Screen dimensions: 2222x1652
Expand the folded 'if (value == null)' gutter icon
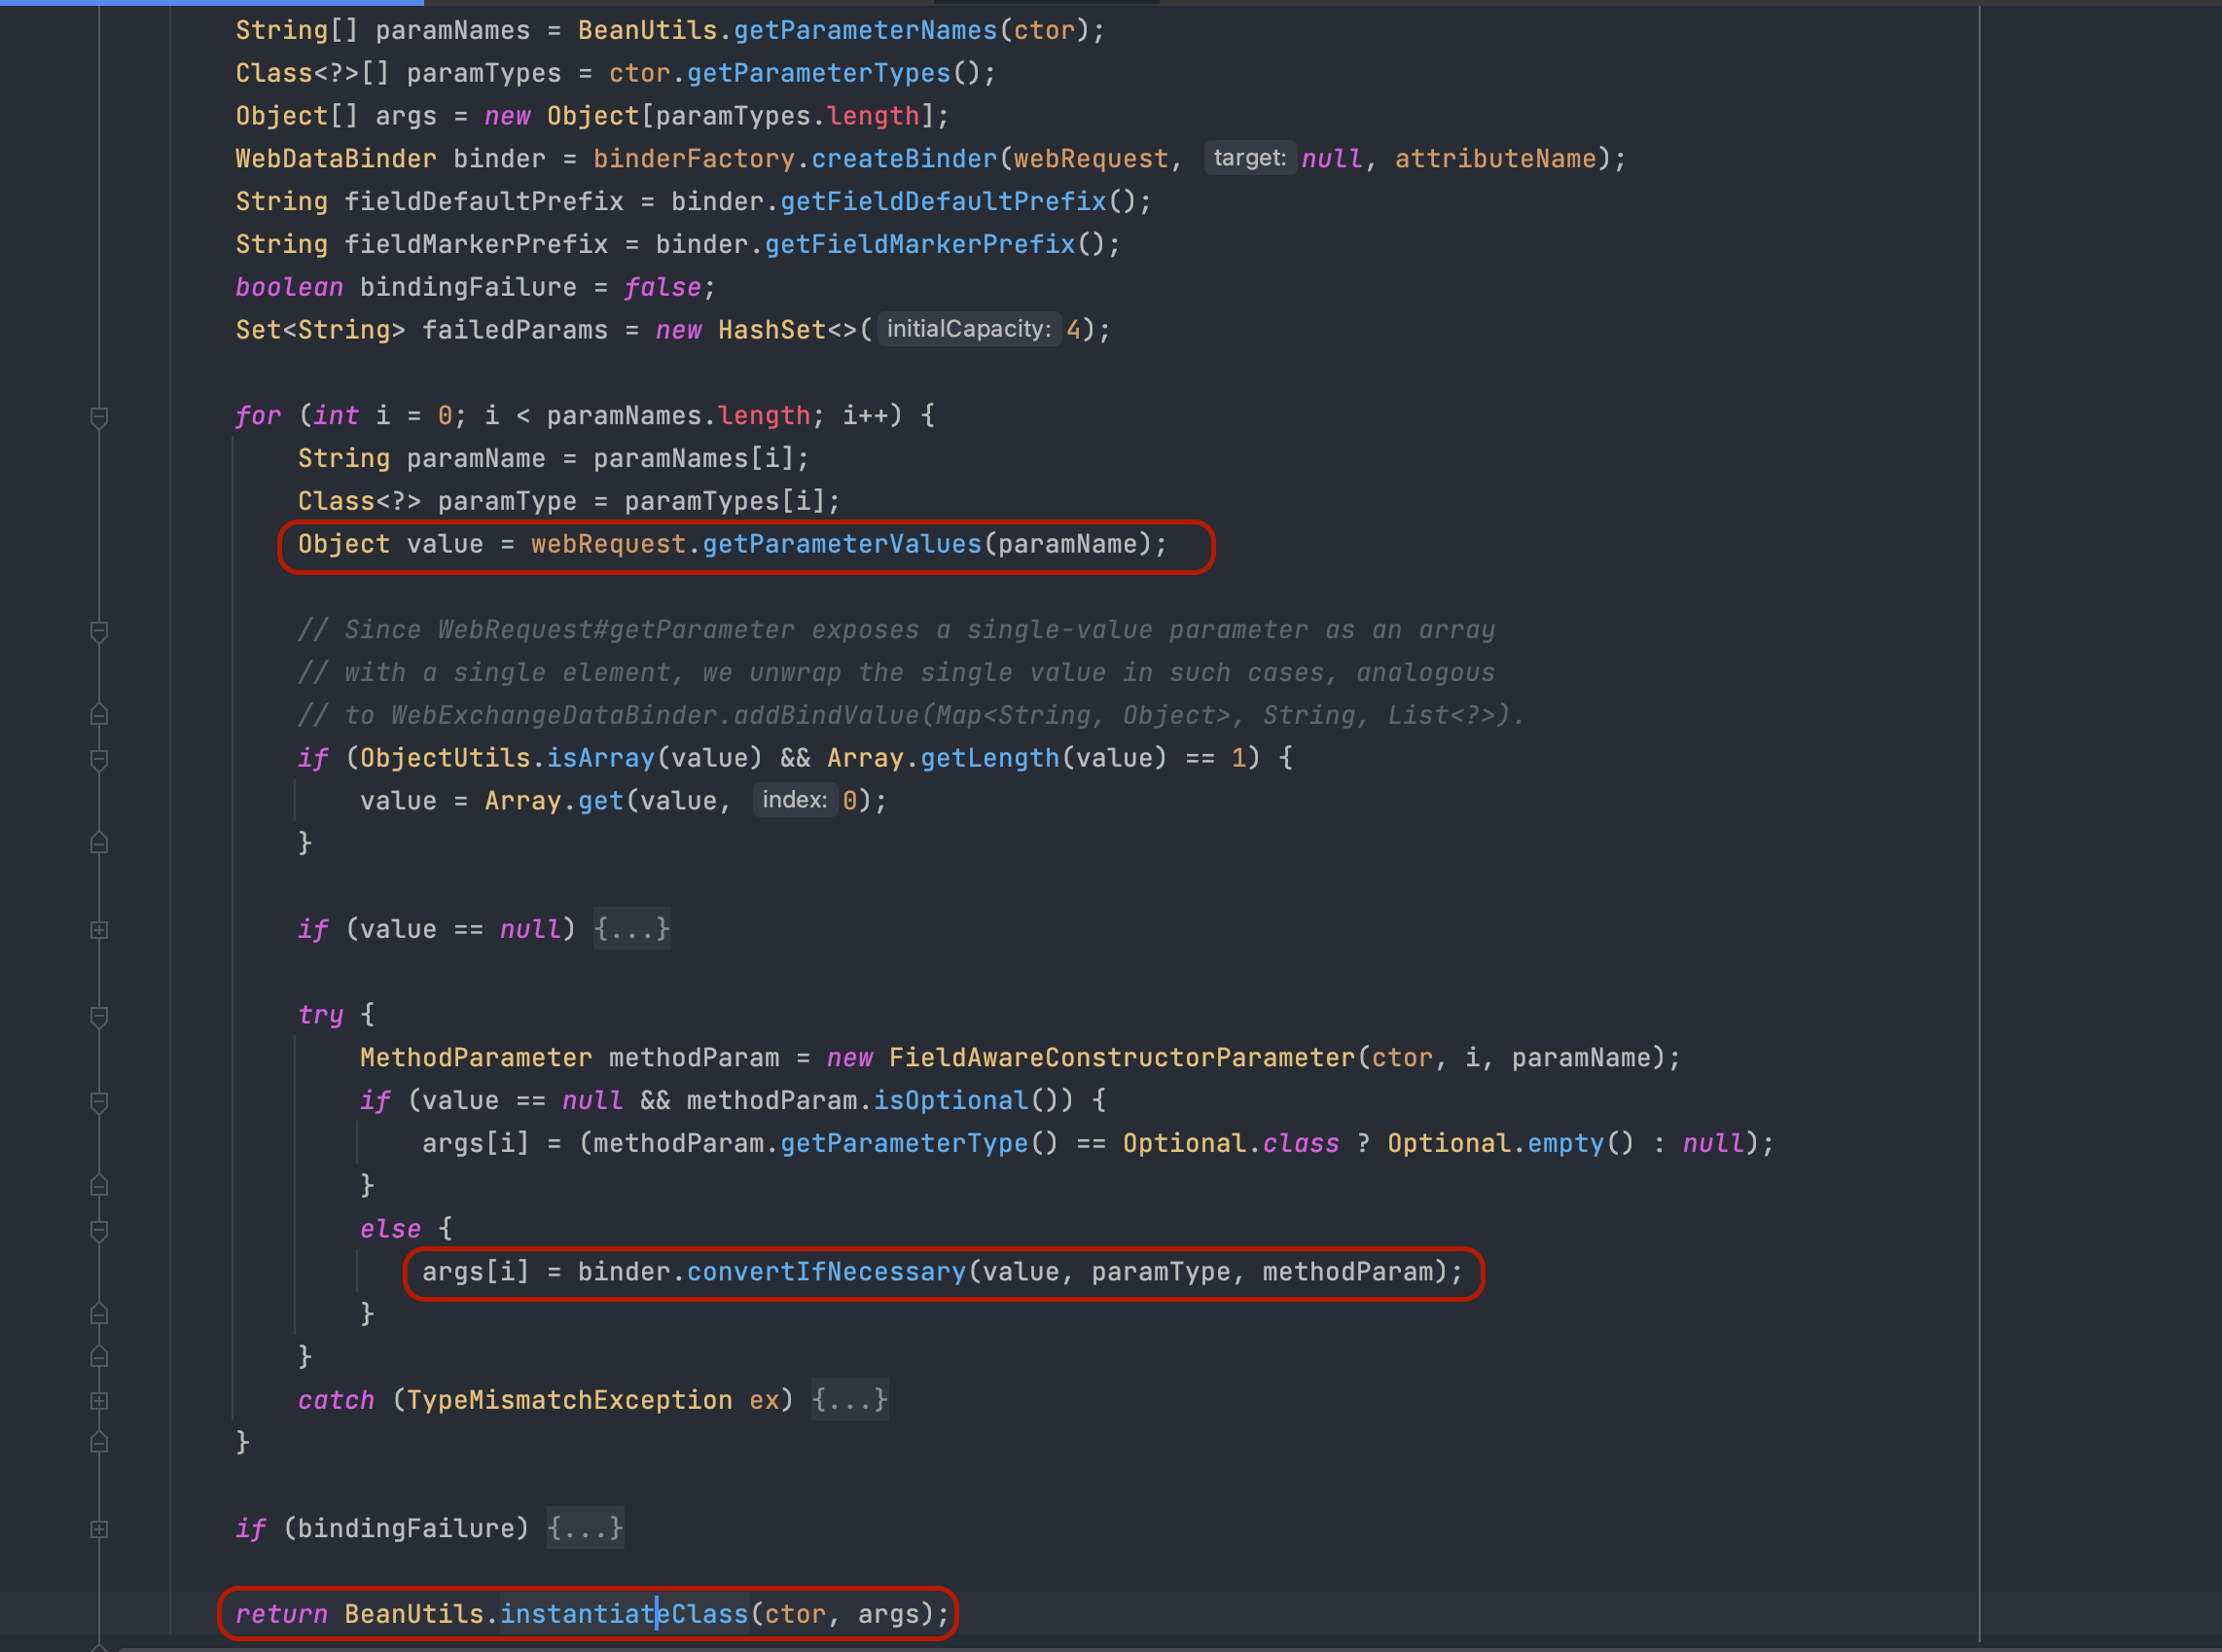[x=99, y=930]
